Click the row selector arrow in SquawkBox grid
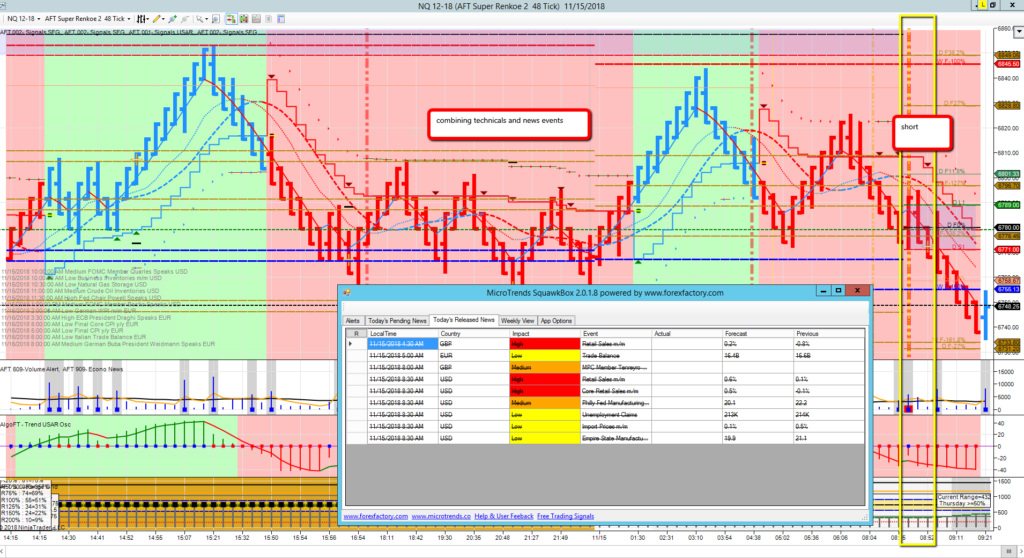 click(351, 344)
